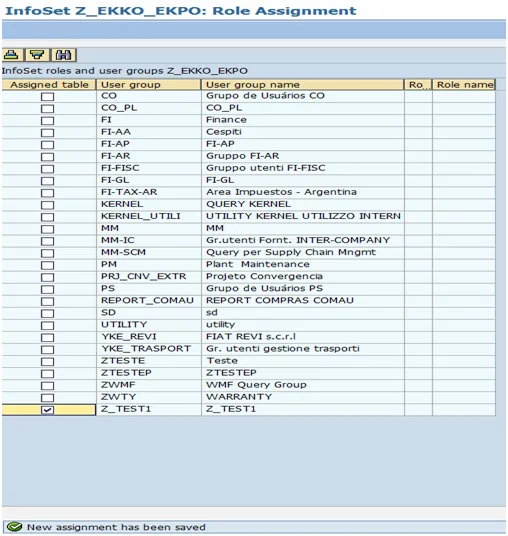Select the Grupo de Usuários PS cell

tap(303, 289)
